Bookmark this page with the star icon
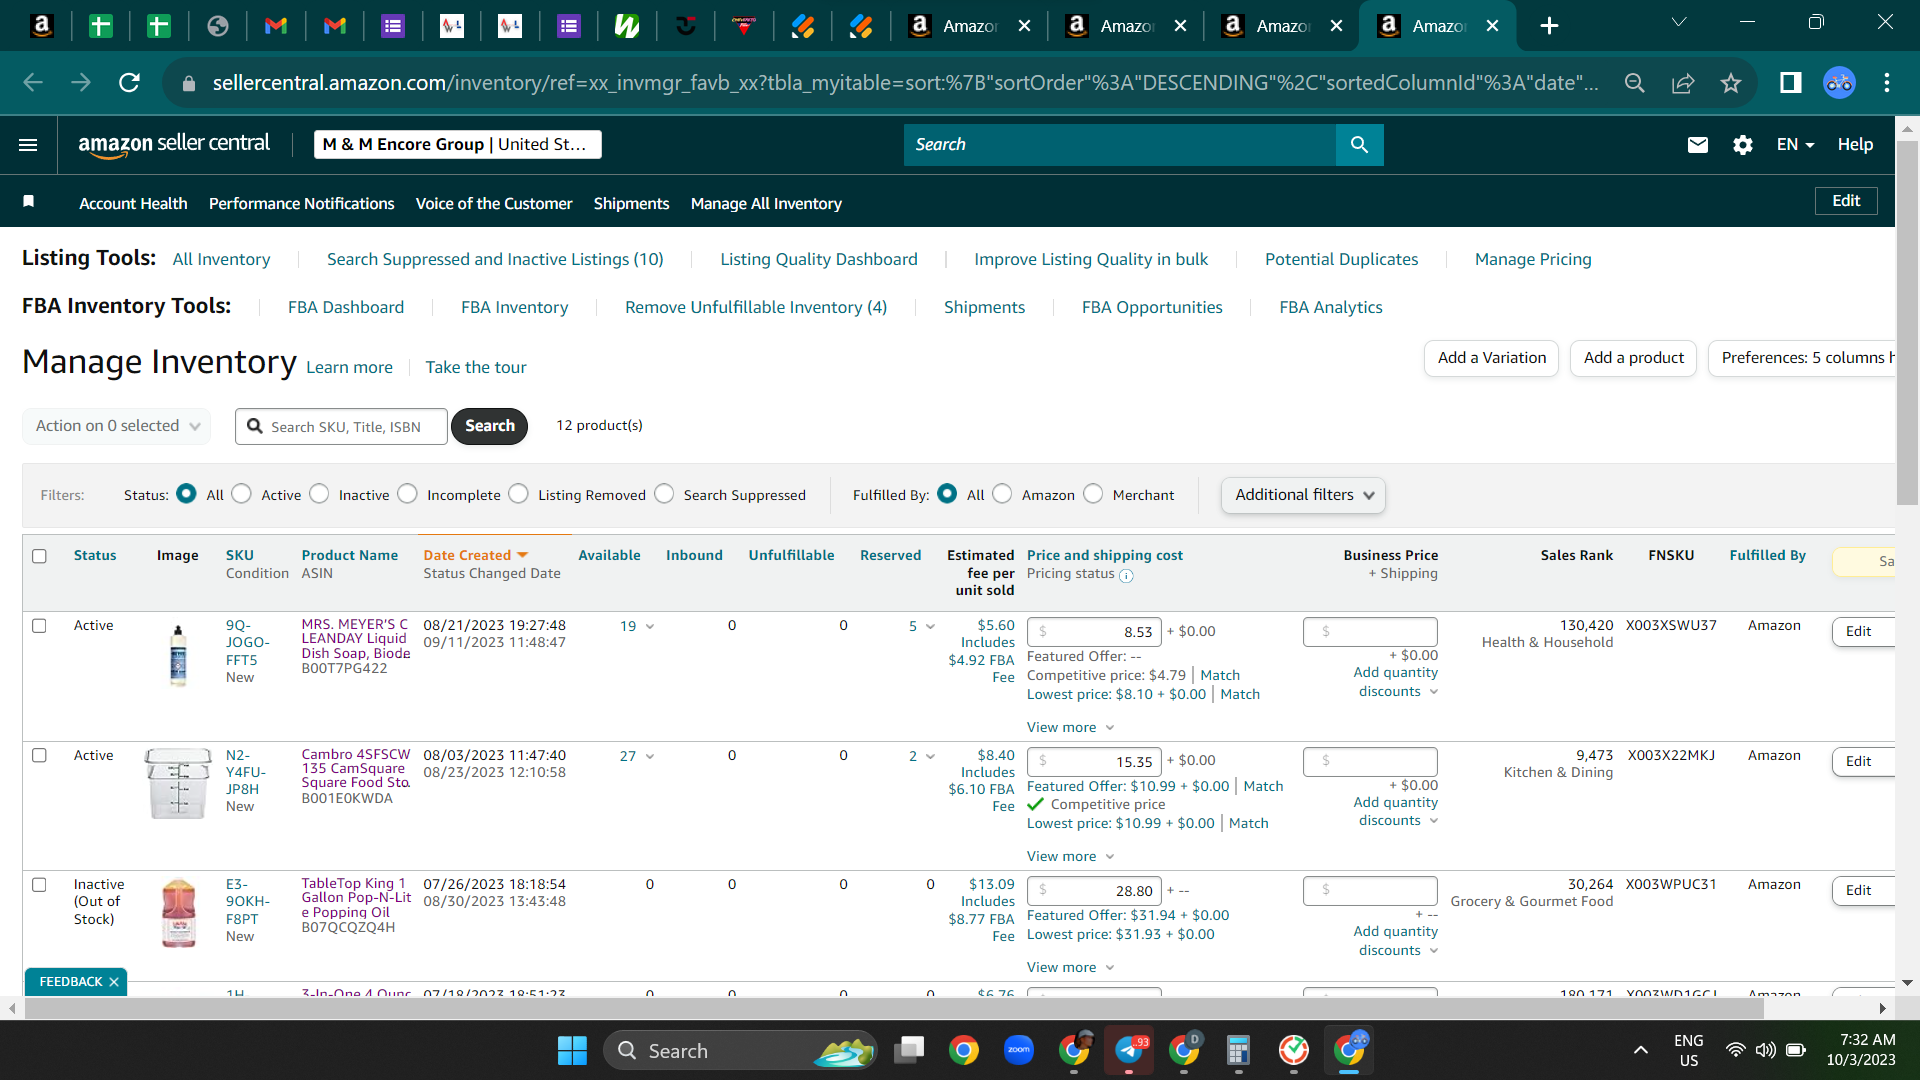This screenshot has height=1080, width=1920. point(1731,83)
